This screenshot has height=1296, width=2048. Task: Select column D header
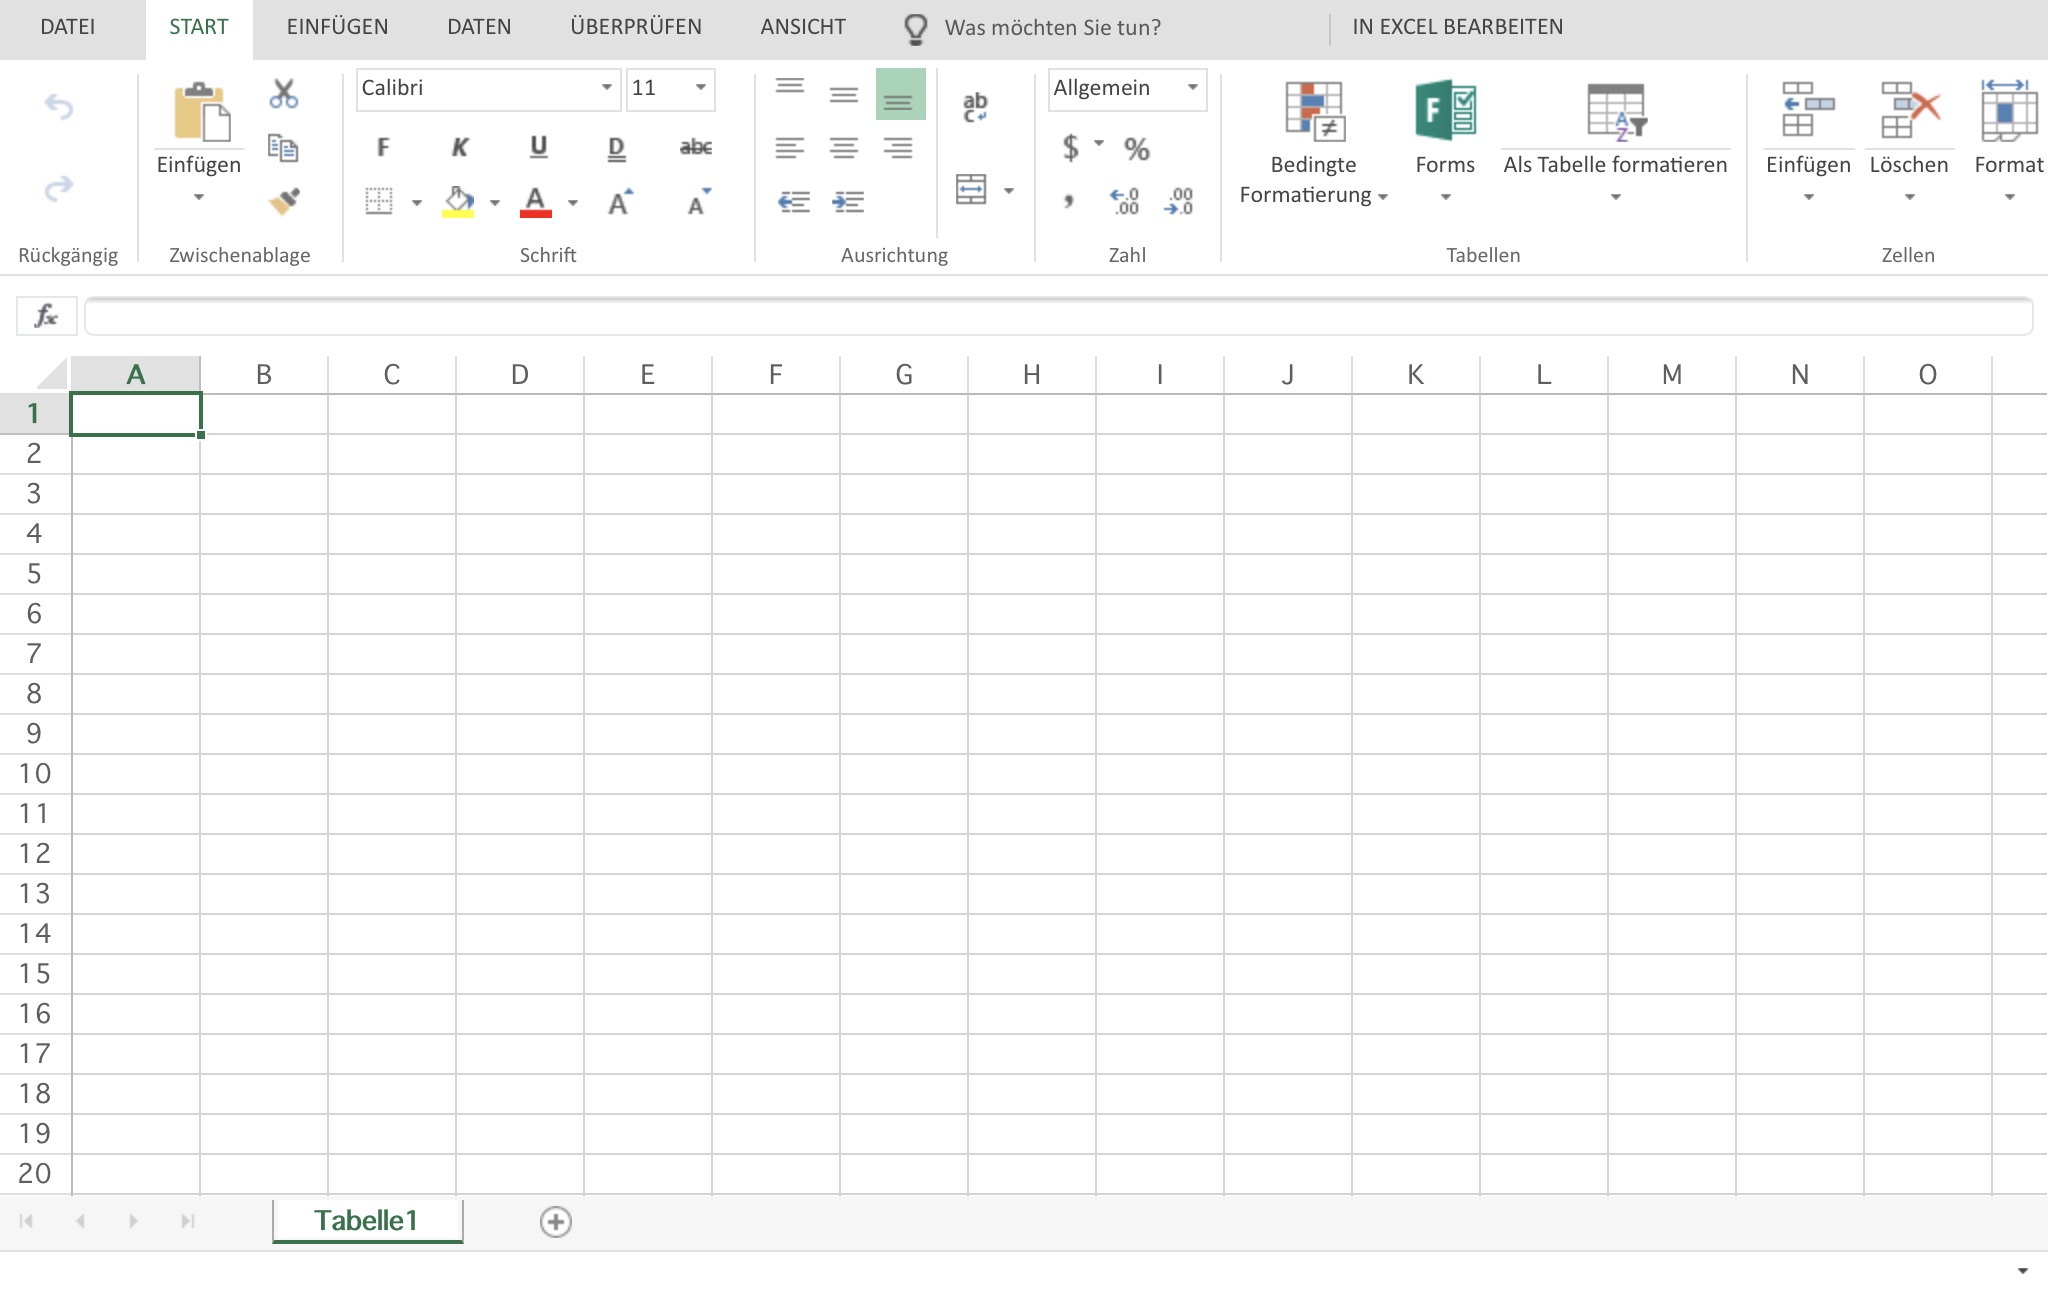520,374
